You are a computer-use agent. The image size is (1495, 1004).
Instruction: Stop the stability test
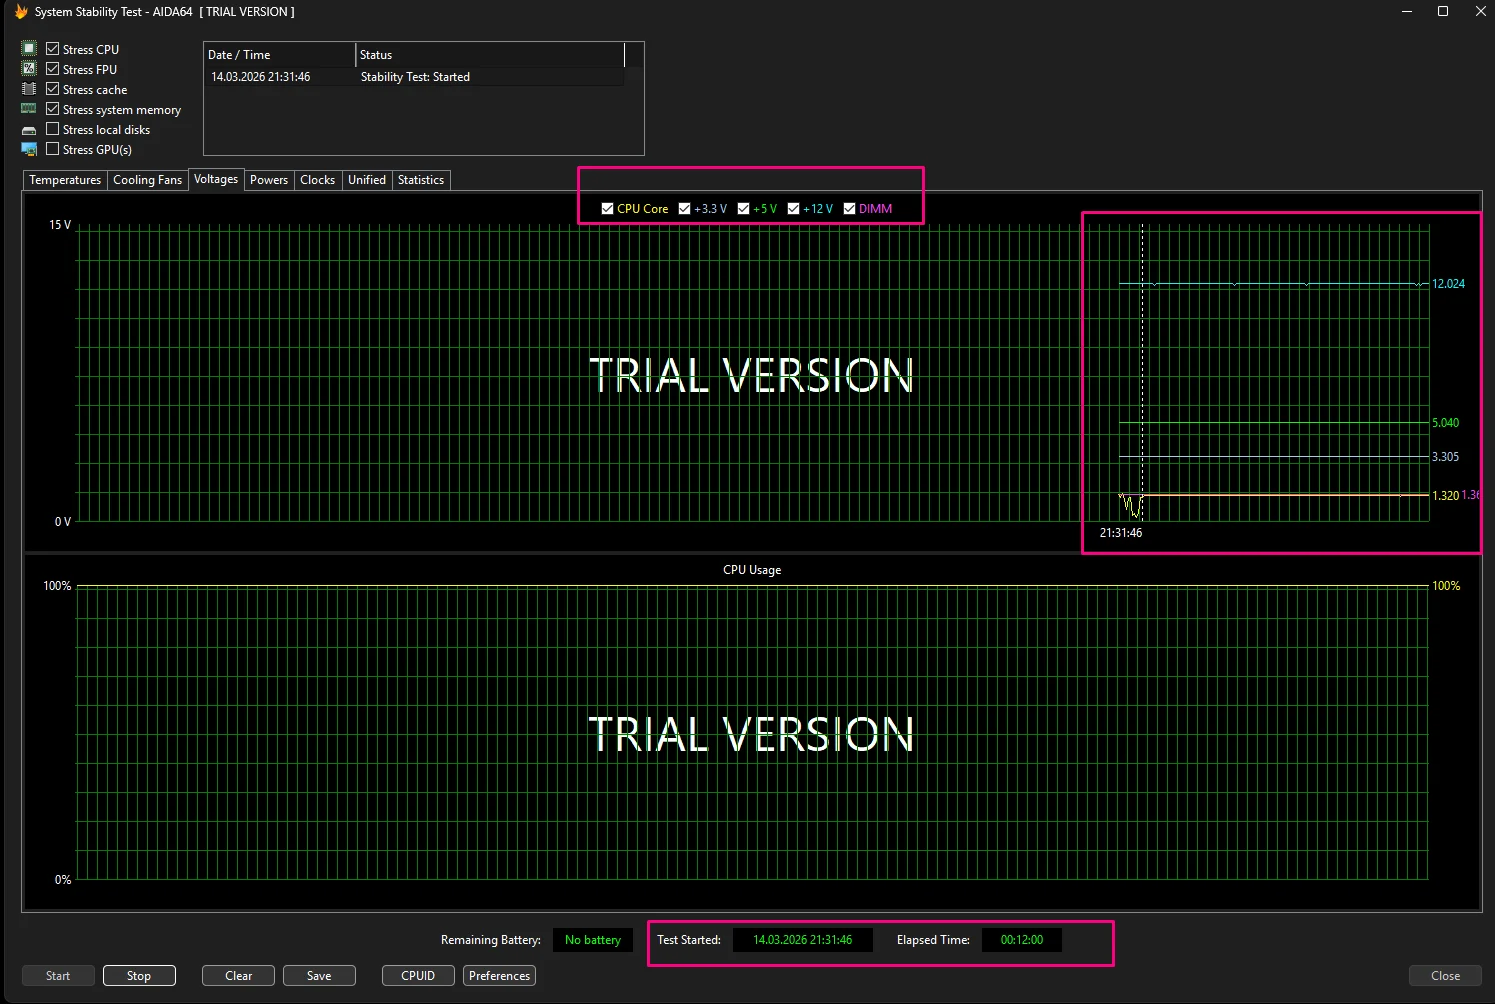coord(139,976)
